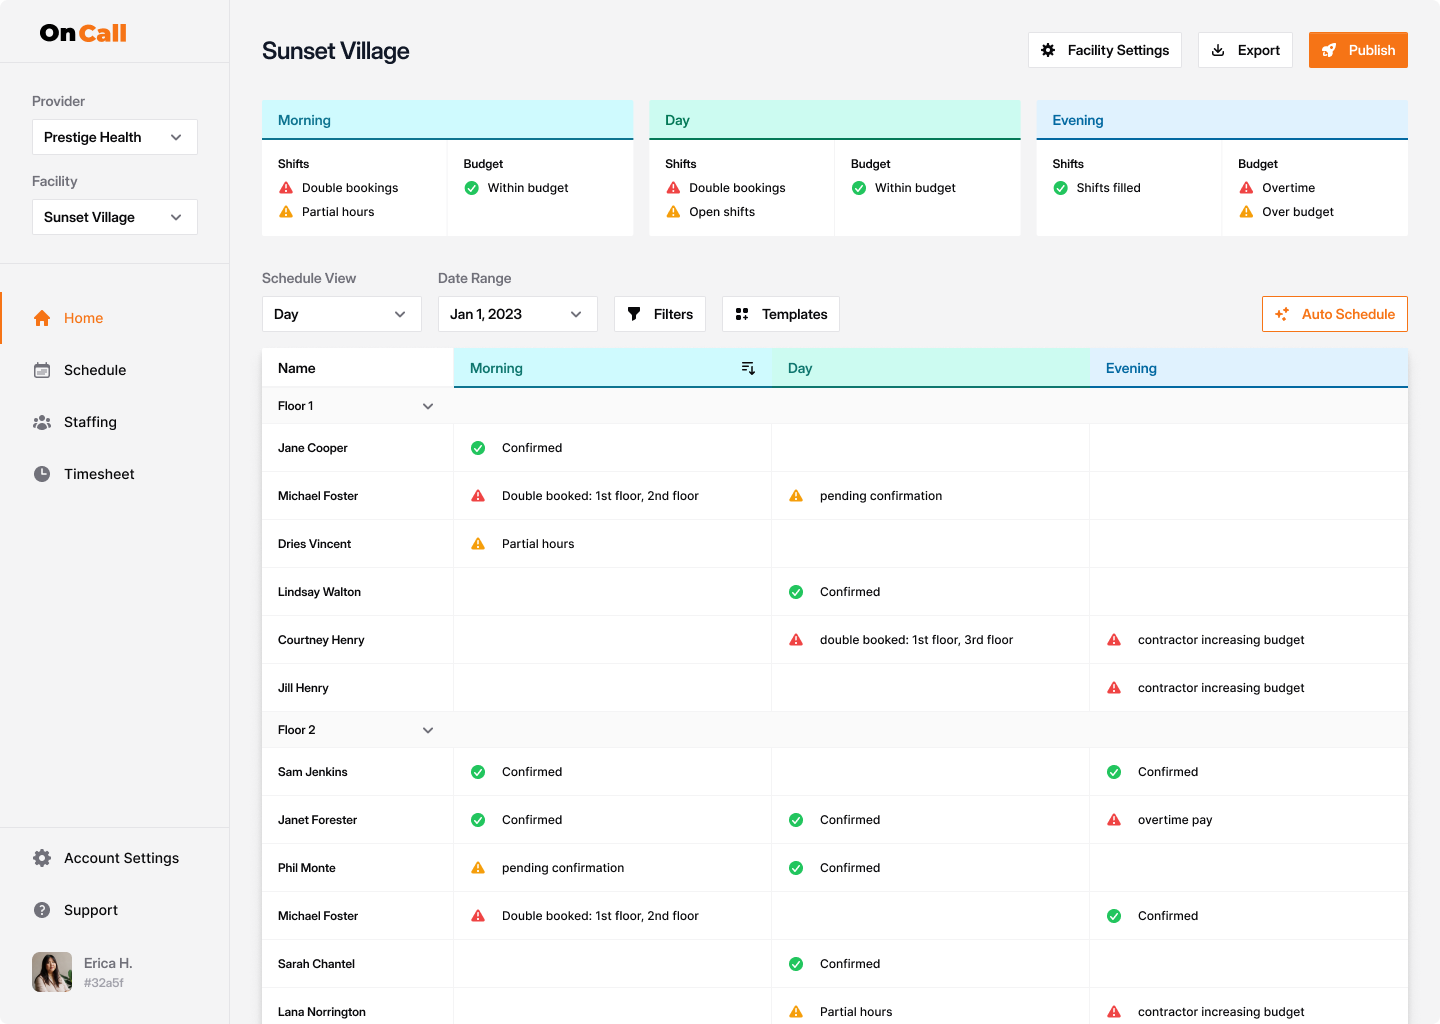Click orange warning icon next to Dries Vincent's partial hours
The height and width of the screenshot is (1024, 1440).
pyautogui.click(x=478, y=544)
